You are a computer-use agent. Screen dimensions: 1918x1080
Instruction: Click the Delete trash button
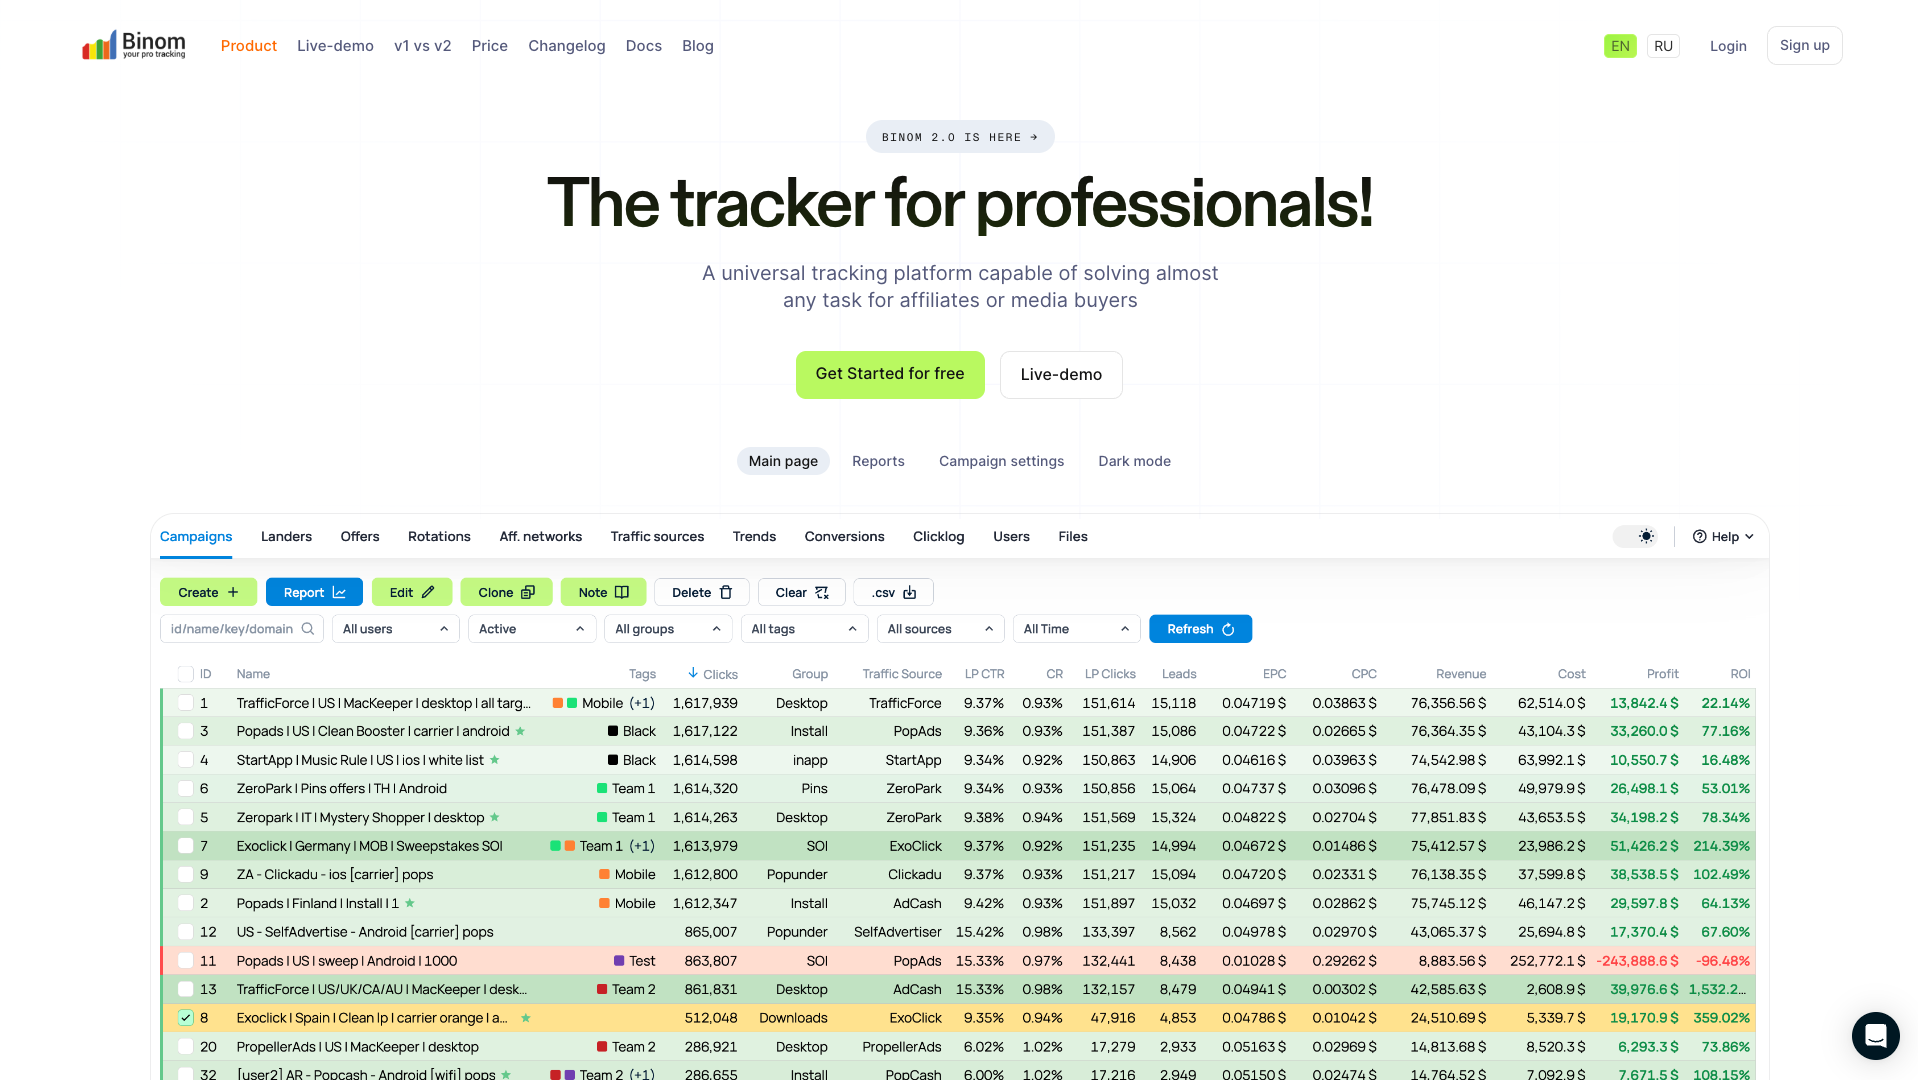tap(702, 592)
